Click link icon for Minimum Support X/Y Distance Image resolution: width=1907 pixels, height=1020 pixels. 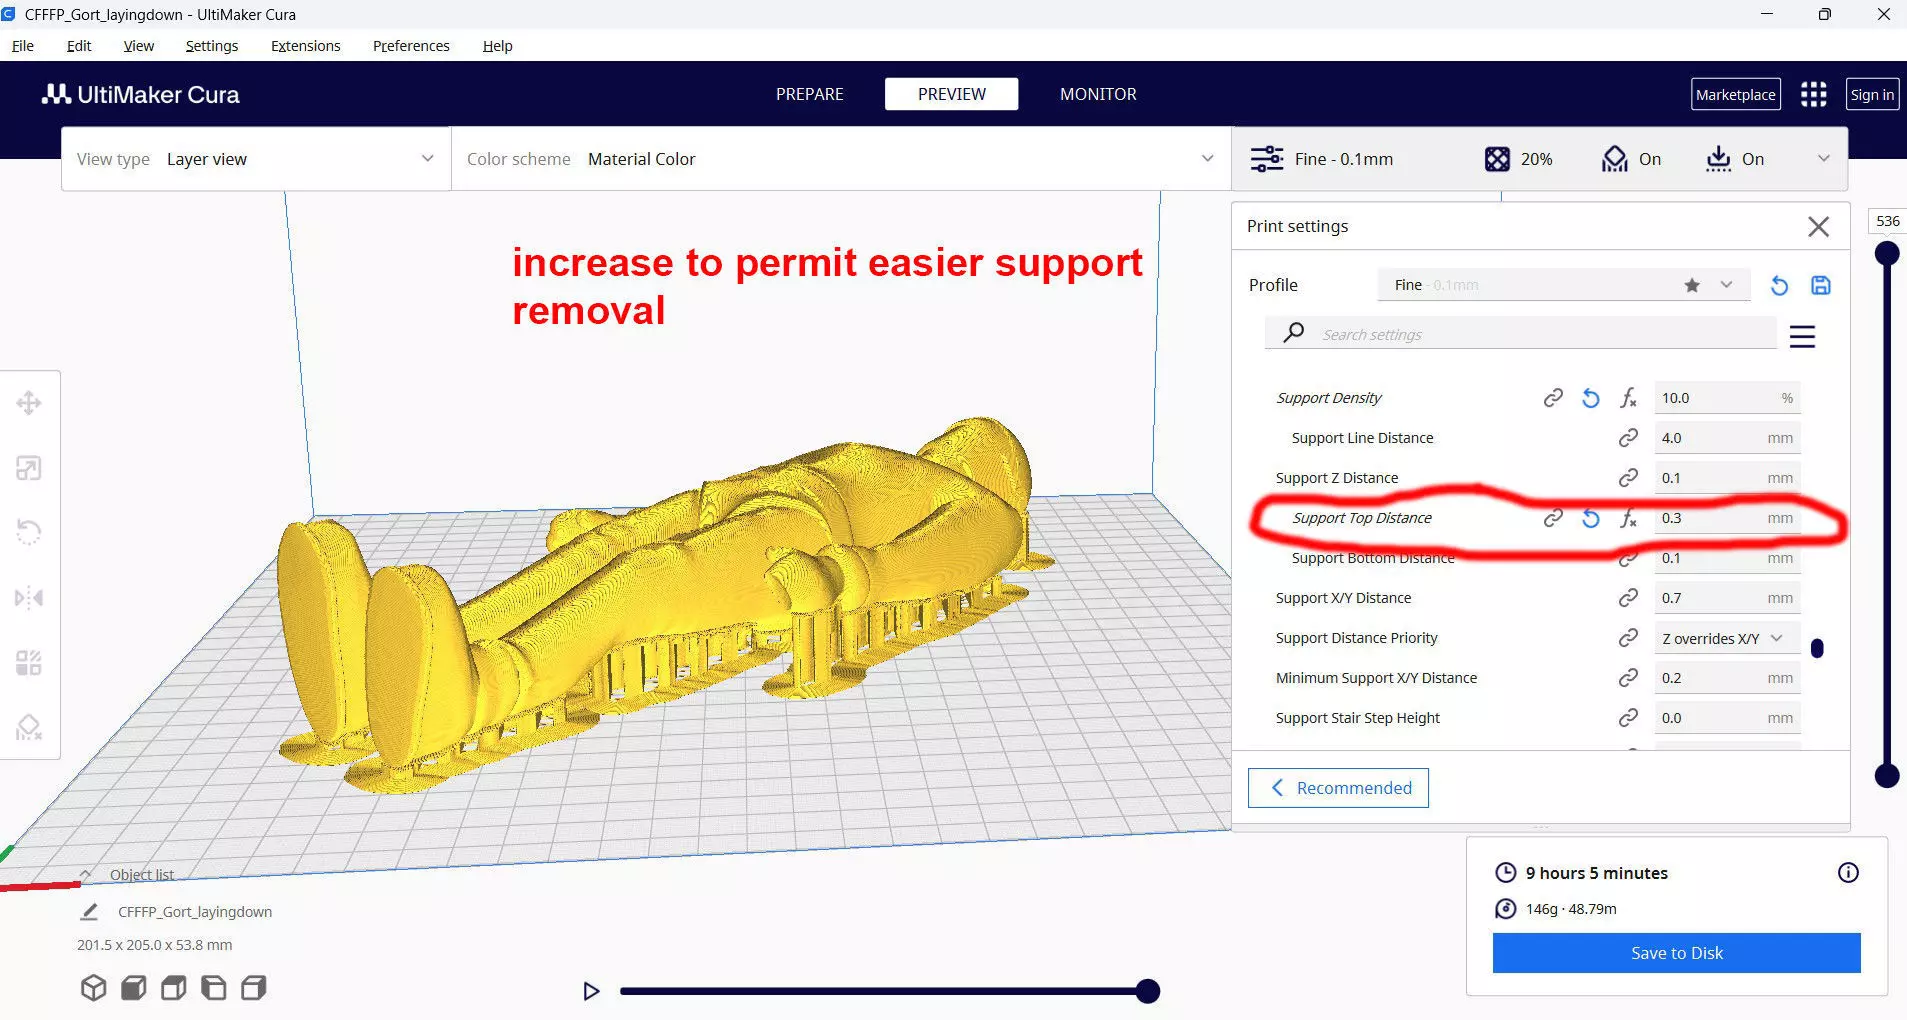tap(1628, 678)
